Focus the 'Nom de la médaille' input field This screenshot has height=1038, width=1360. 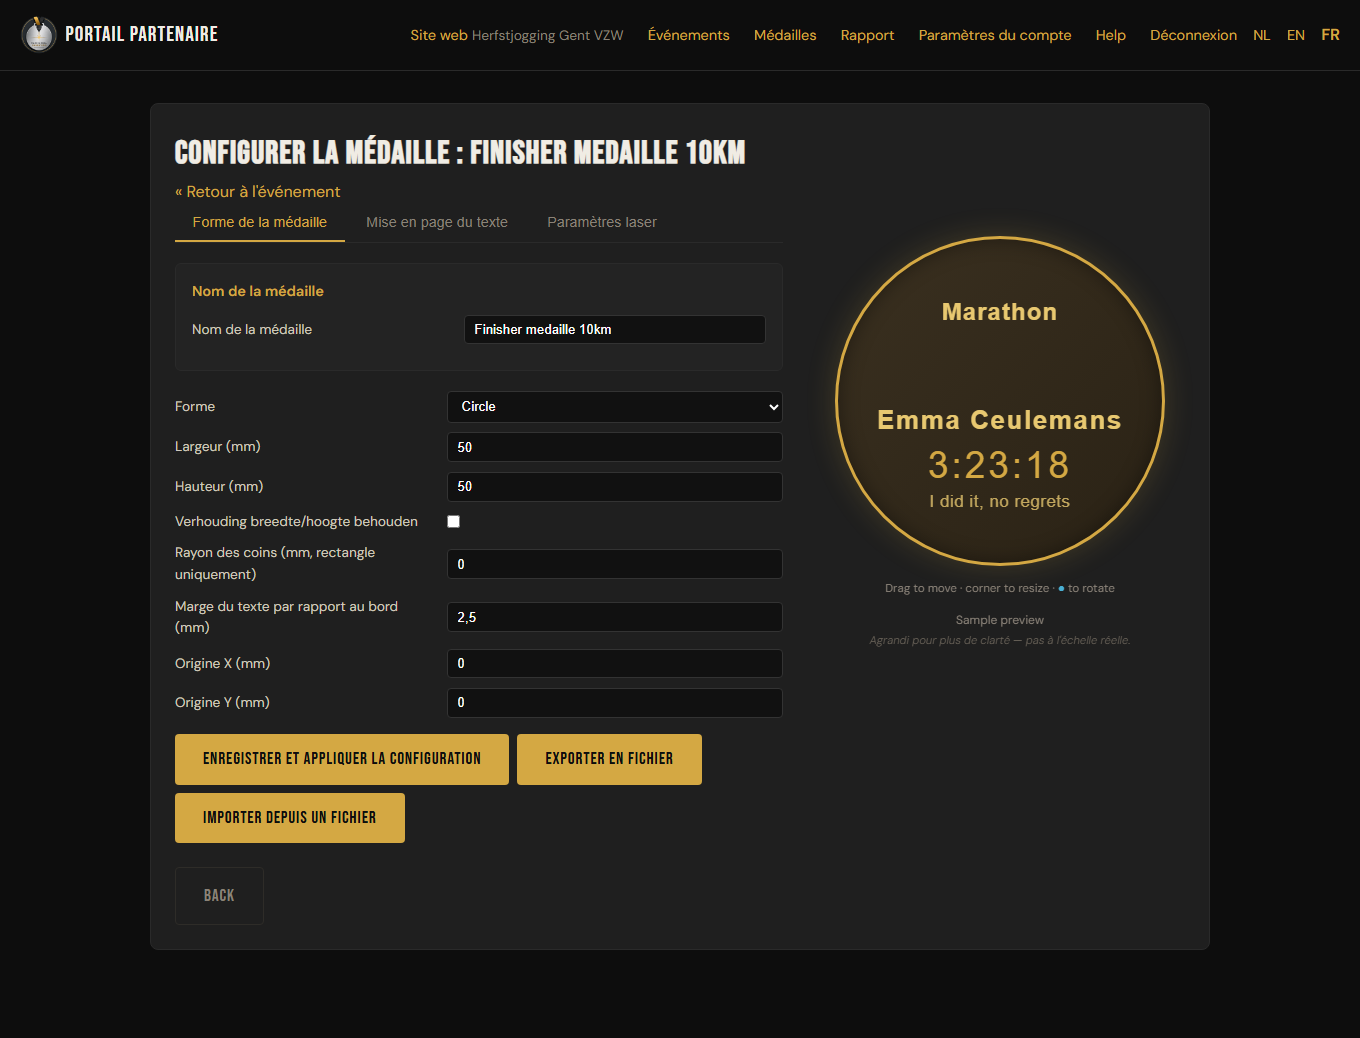(x=614, y=329)
